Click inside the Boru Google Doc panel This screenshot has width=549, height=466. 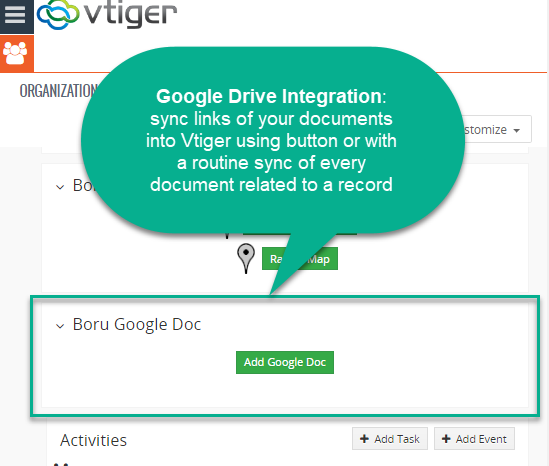click(285, 356)
